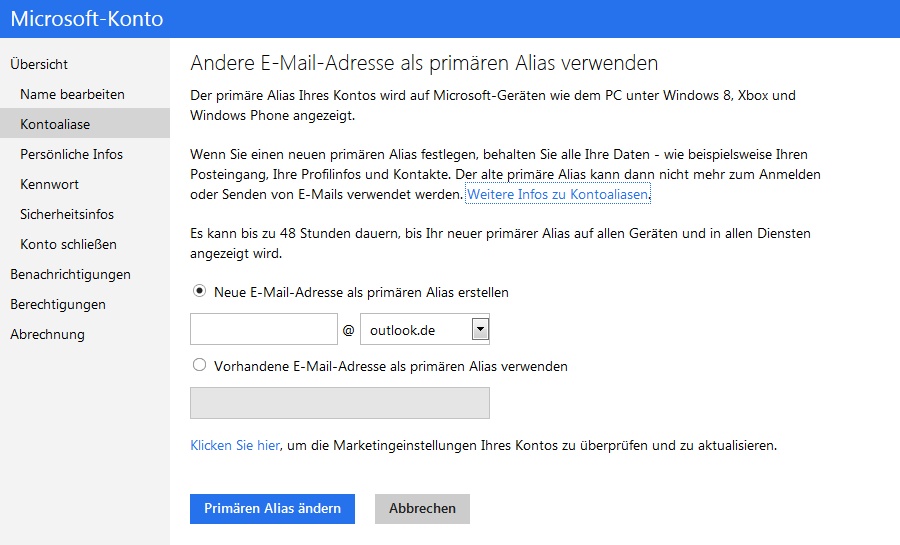Go to Name bearbeiten in sidebar

[x=72, y=94]
